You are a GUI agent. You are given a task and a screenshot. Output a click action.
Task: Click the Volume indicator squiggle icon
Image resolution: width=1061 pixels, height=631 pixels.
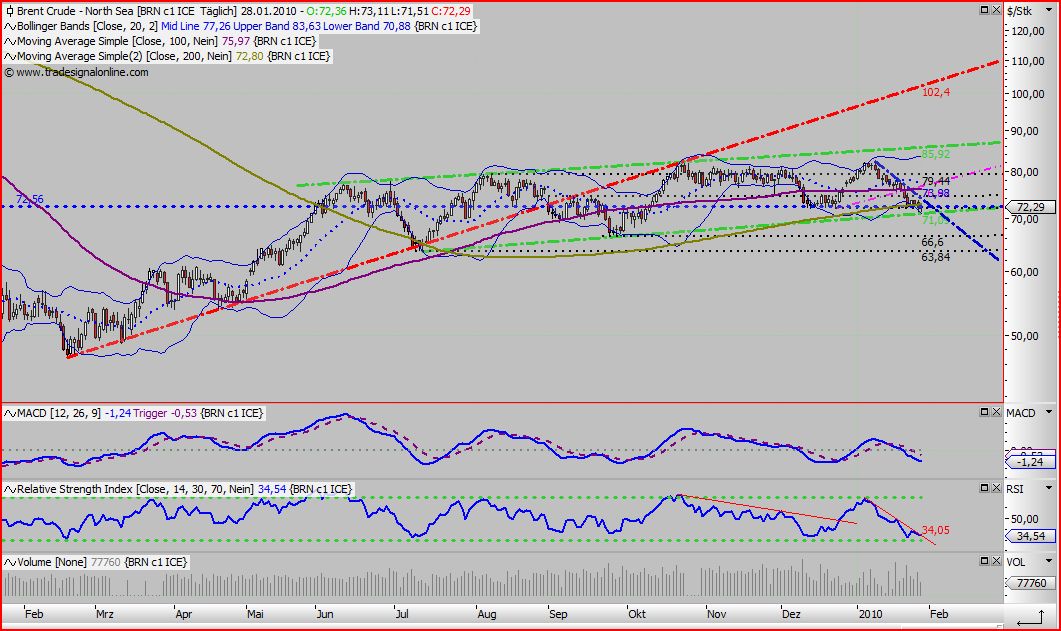click(10, 561)
